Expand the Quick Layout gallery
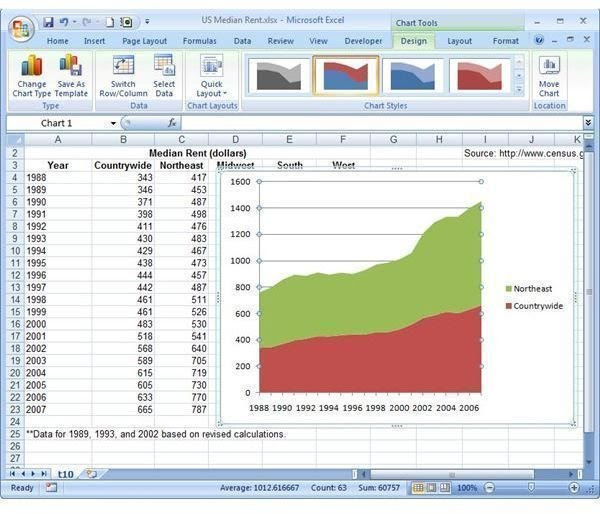The height and width of the screenshot is (514, 600). (212, 76)
